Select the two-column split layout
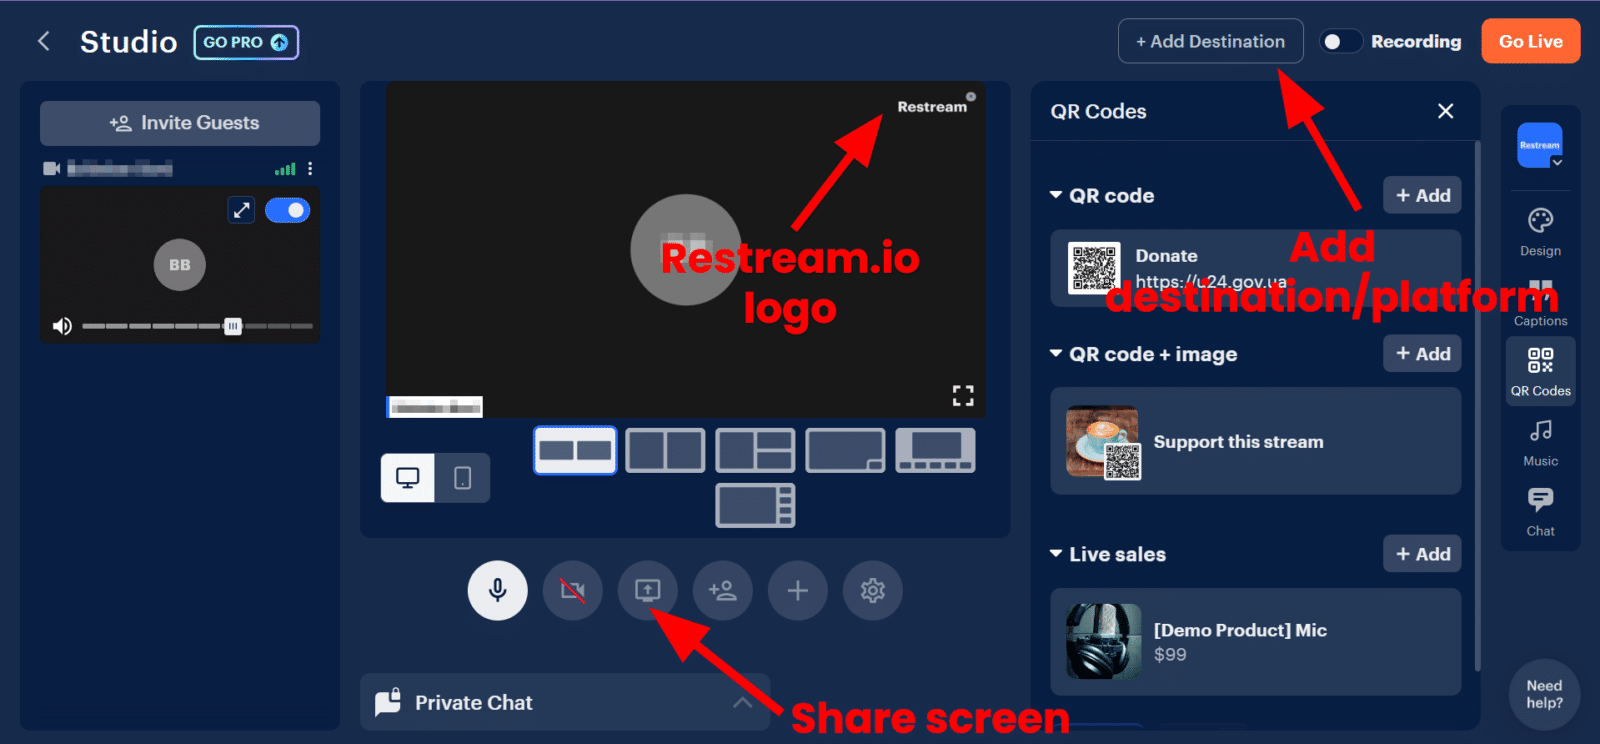 point(665,450)
